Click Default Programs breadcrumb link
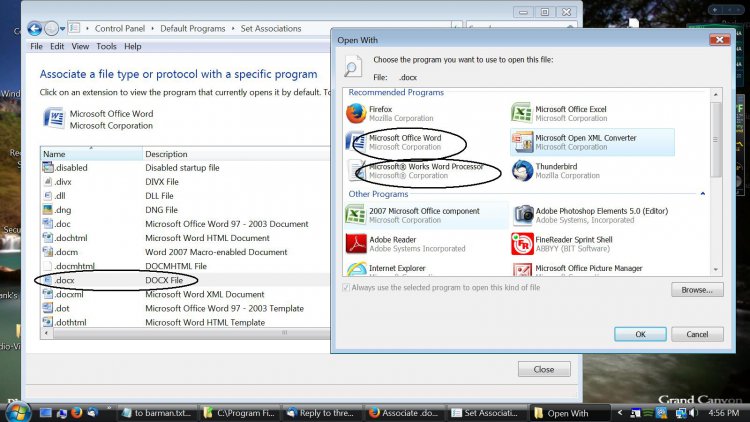This screenshot has width=750, height=422. [x=192, y=29]
